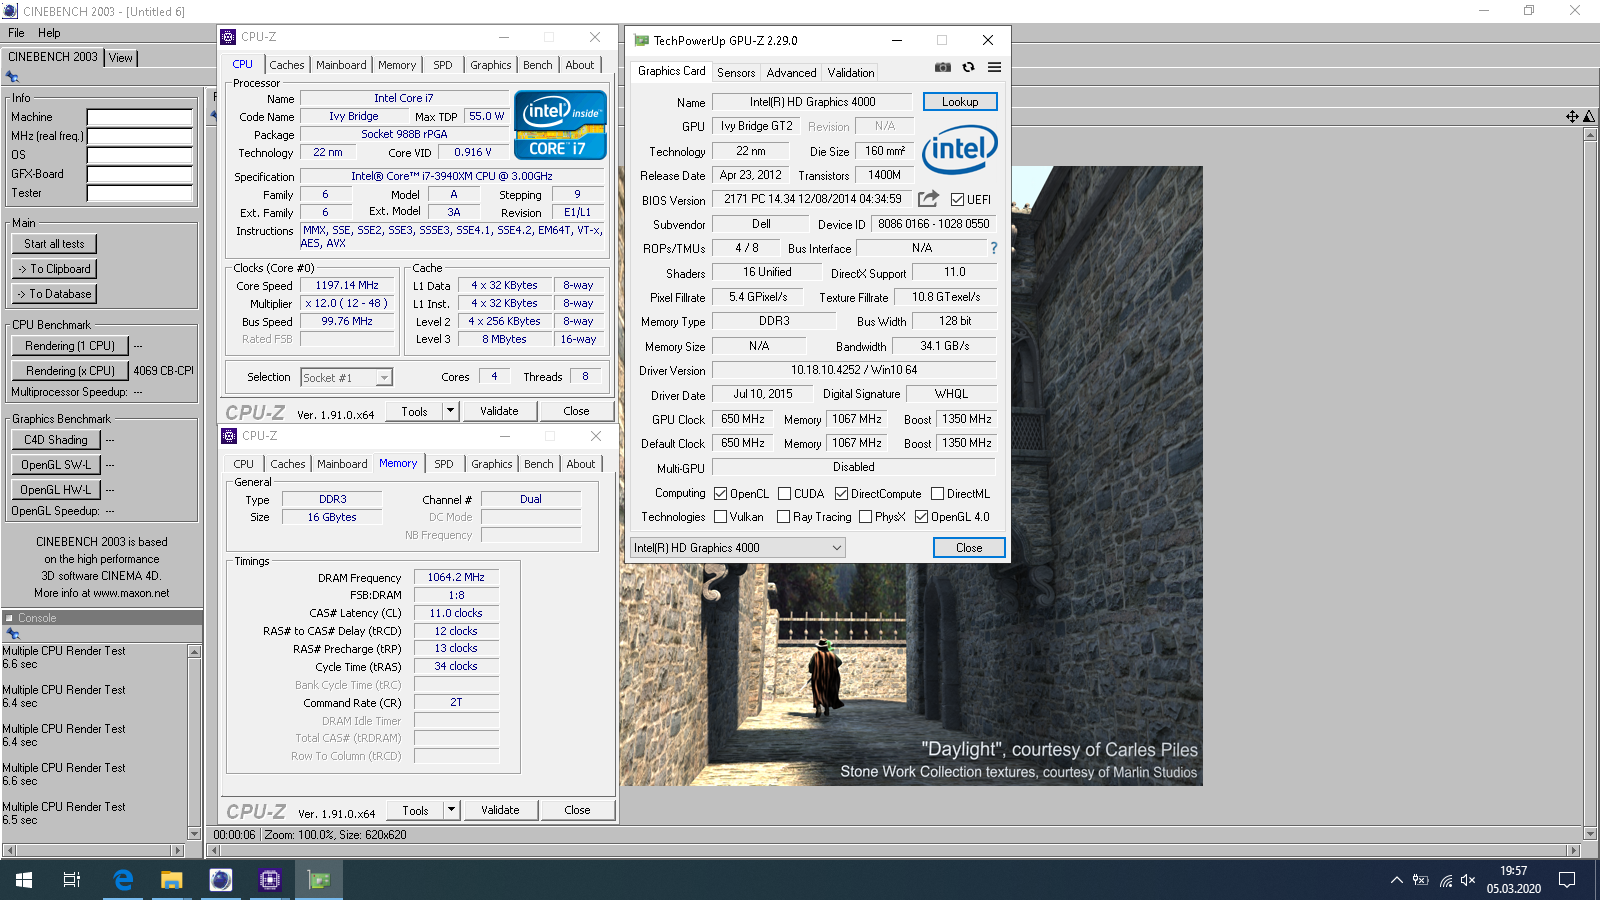This screenshot has width=1600, height=900.
Task: Click the pin icon in Console panel
Action: pos(13,634)
